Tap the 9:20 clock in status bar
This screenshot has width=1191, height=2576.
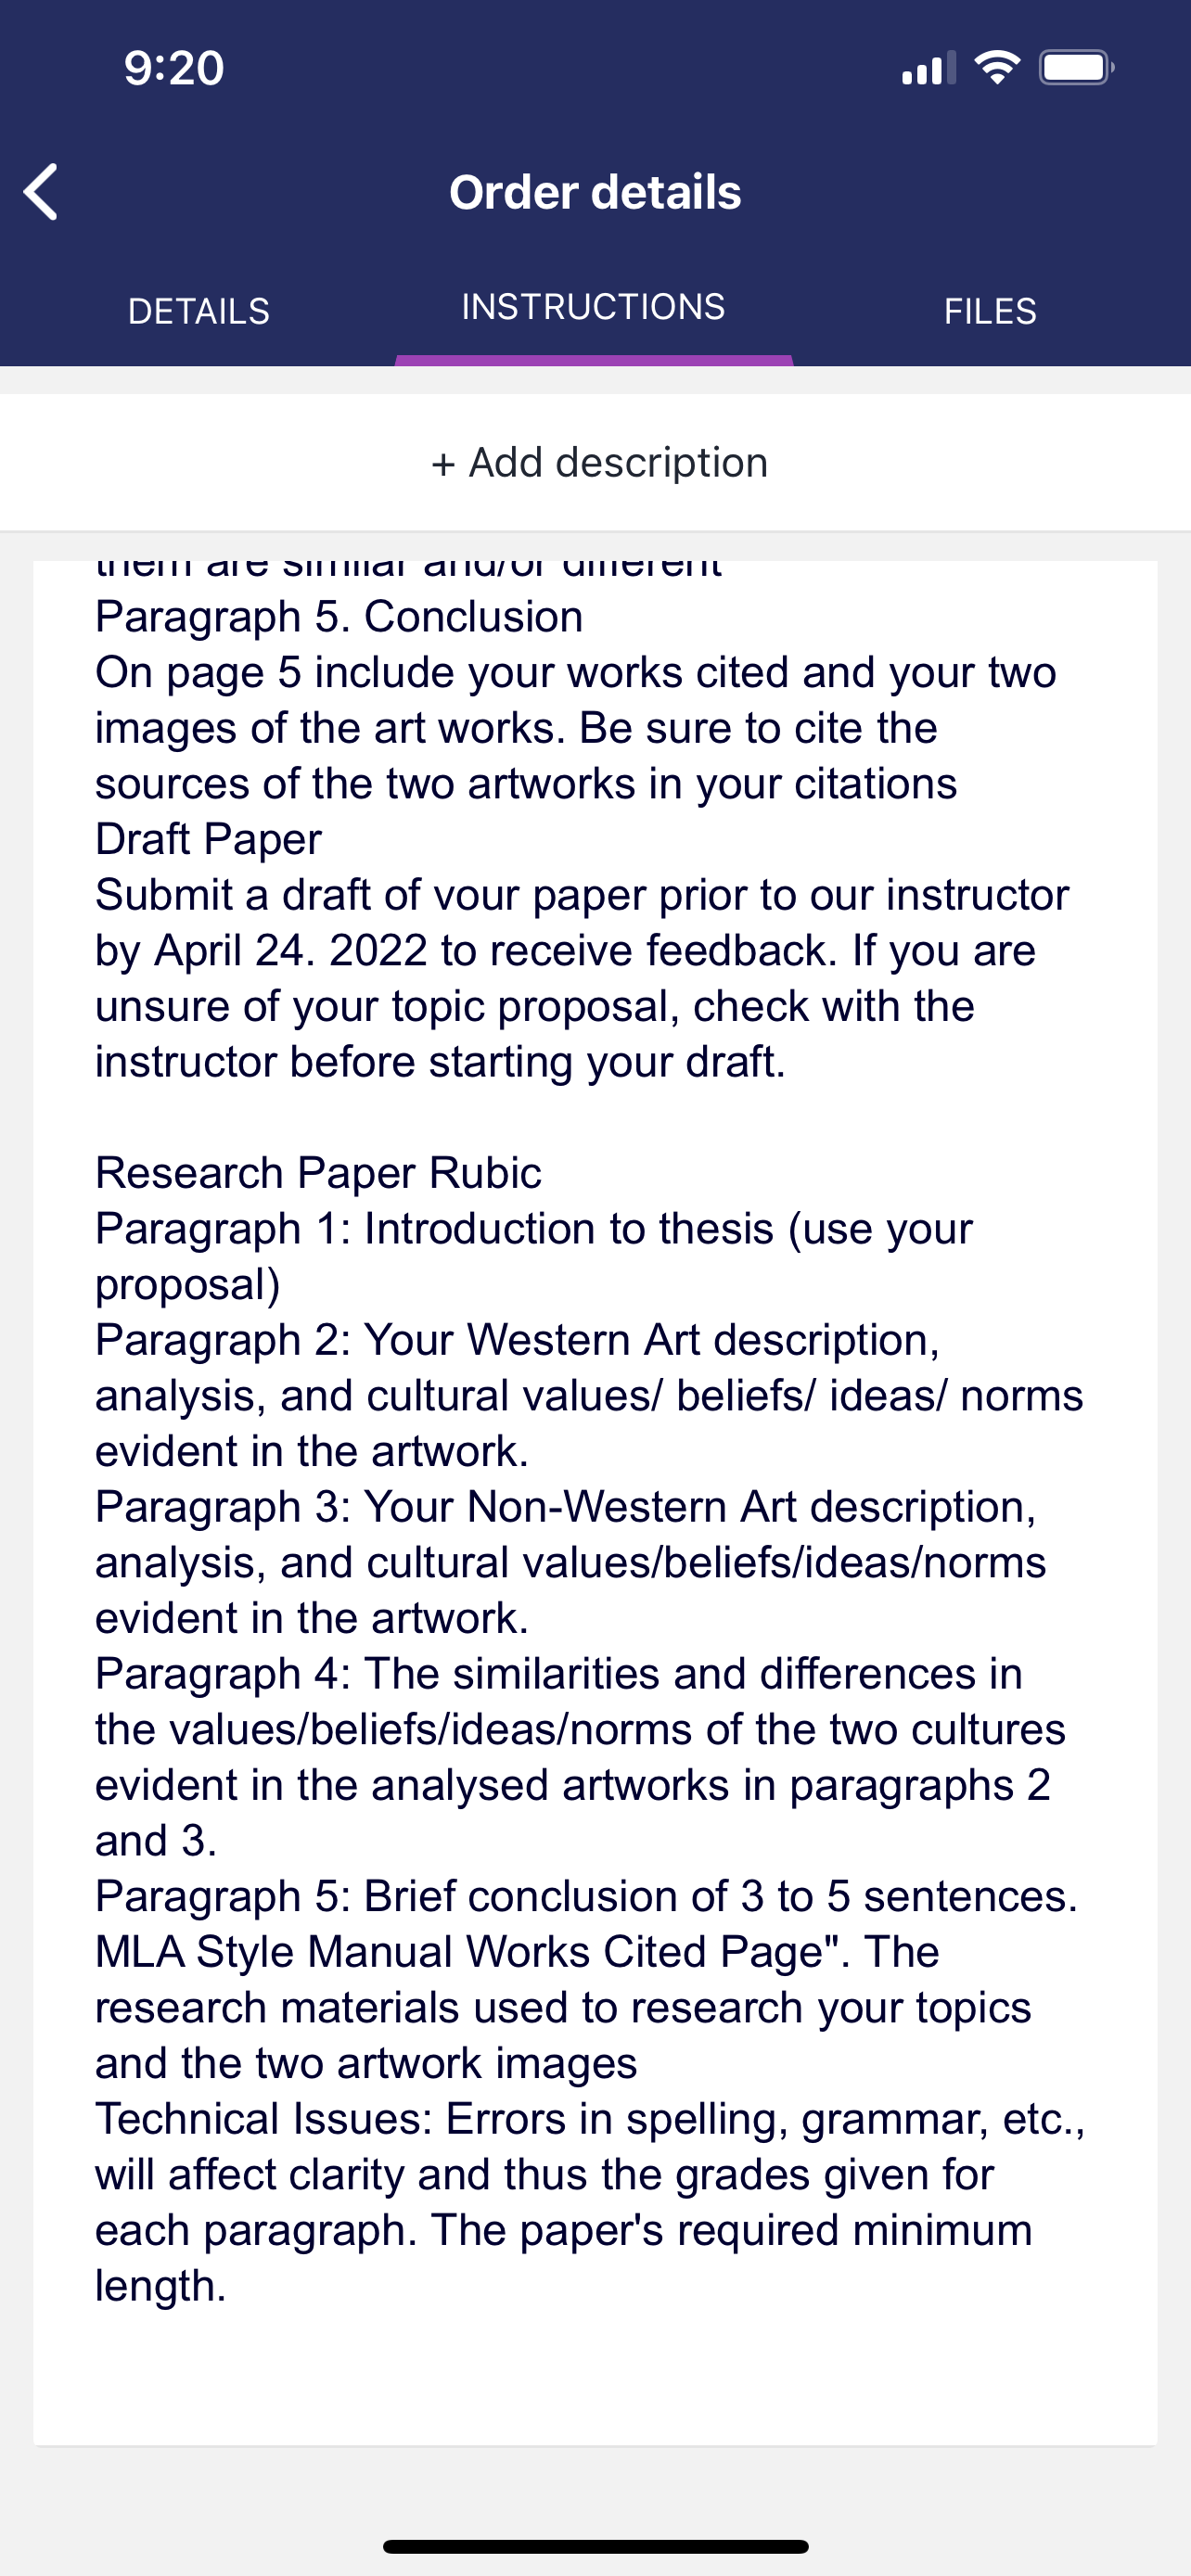pos(174,68)
